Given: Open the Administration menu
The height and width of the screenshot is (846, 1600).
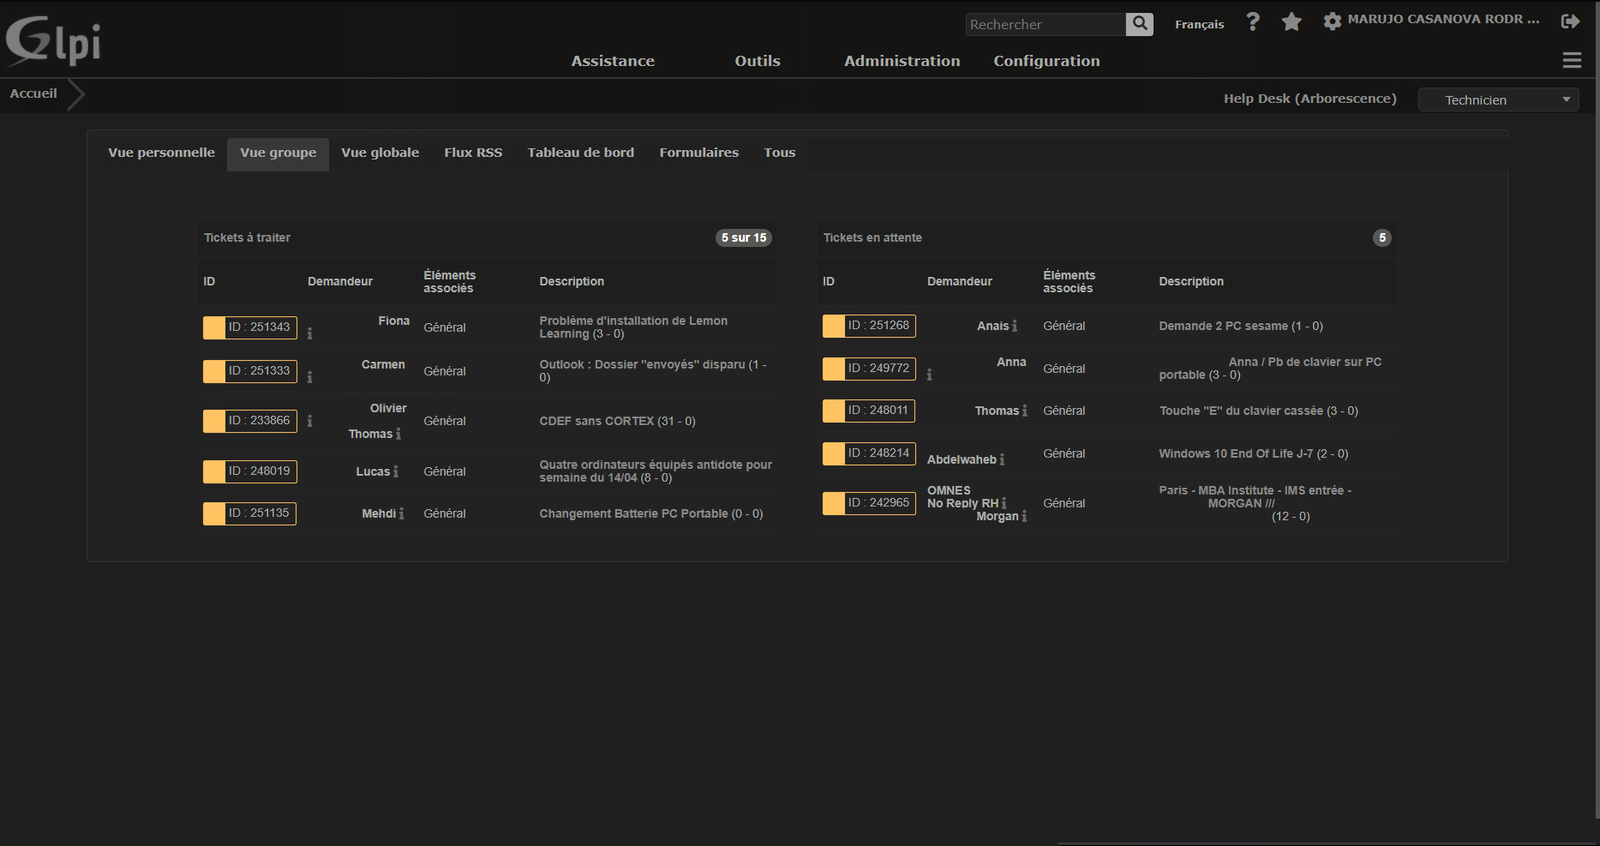Looking at the screenshot, I should click(x=901, y=61).
